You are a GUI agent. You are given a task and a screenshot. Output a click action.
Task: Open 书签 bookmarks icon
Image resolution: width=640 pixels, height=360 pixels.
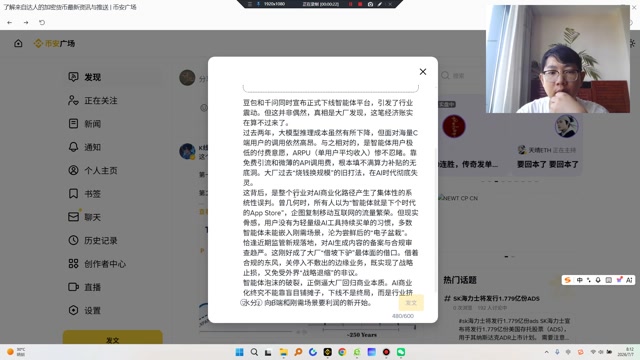[x=73, y=193]
